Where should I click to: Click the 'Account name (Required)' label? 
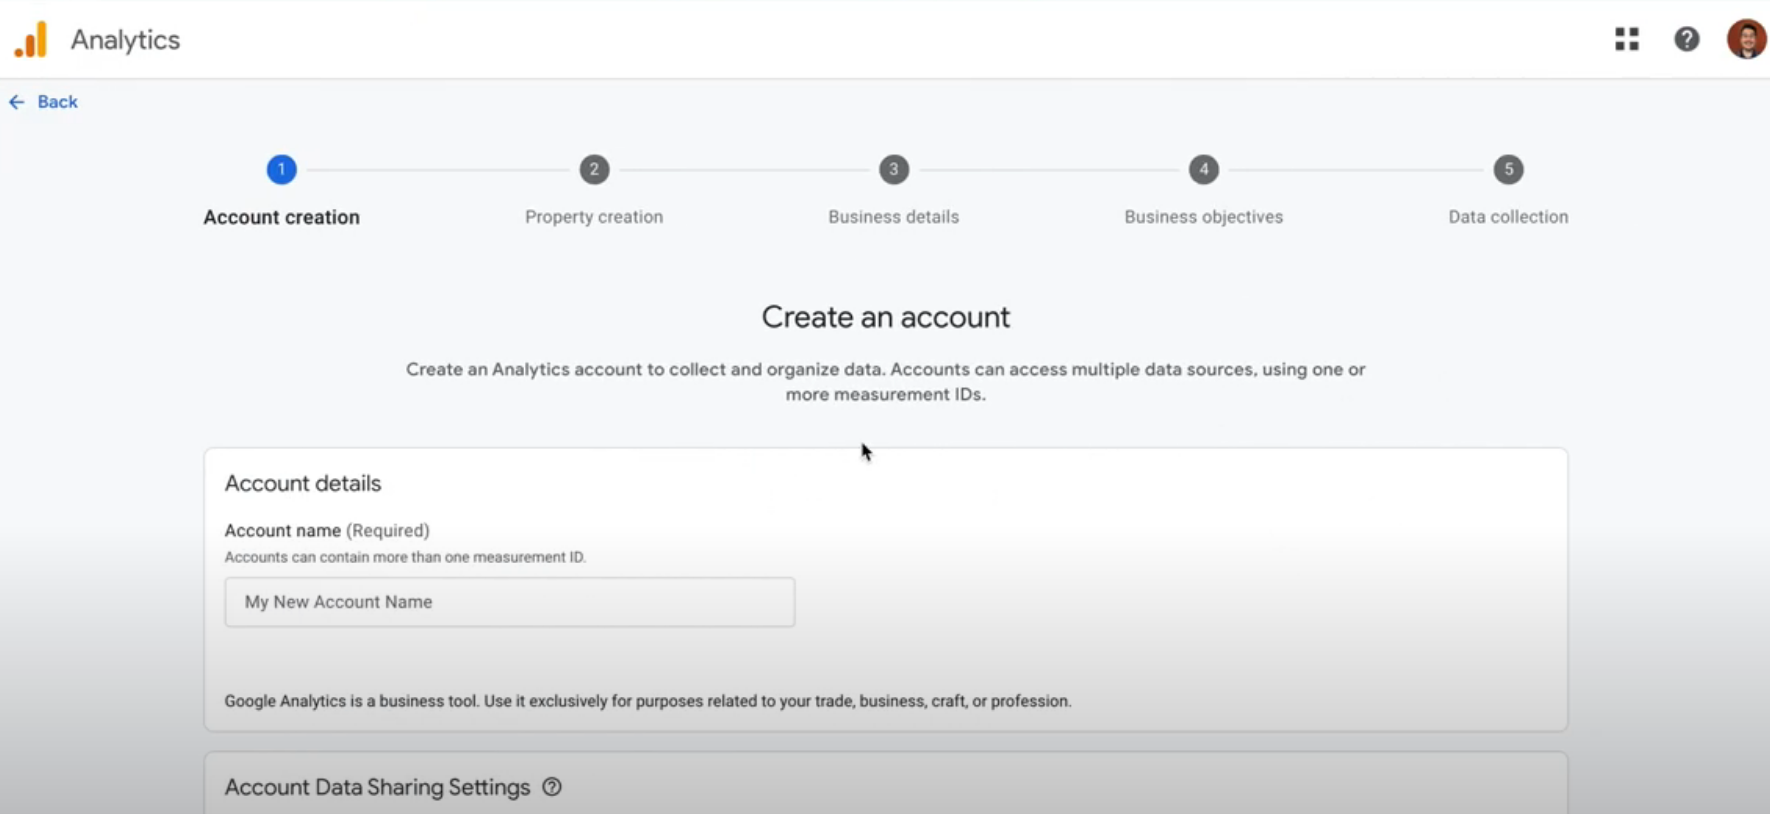point(327,530)
